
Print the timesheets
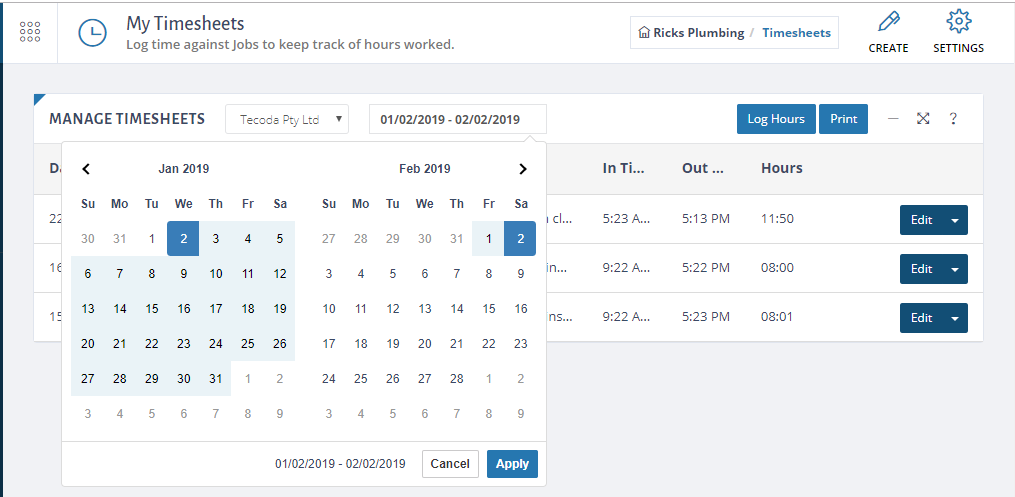(x=843, y=119)
